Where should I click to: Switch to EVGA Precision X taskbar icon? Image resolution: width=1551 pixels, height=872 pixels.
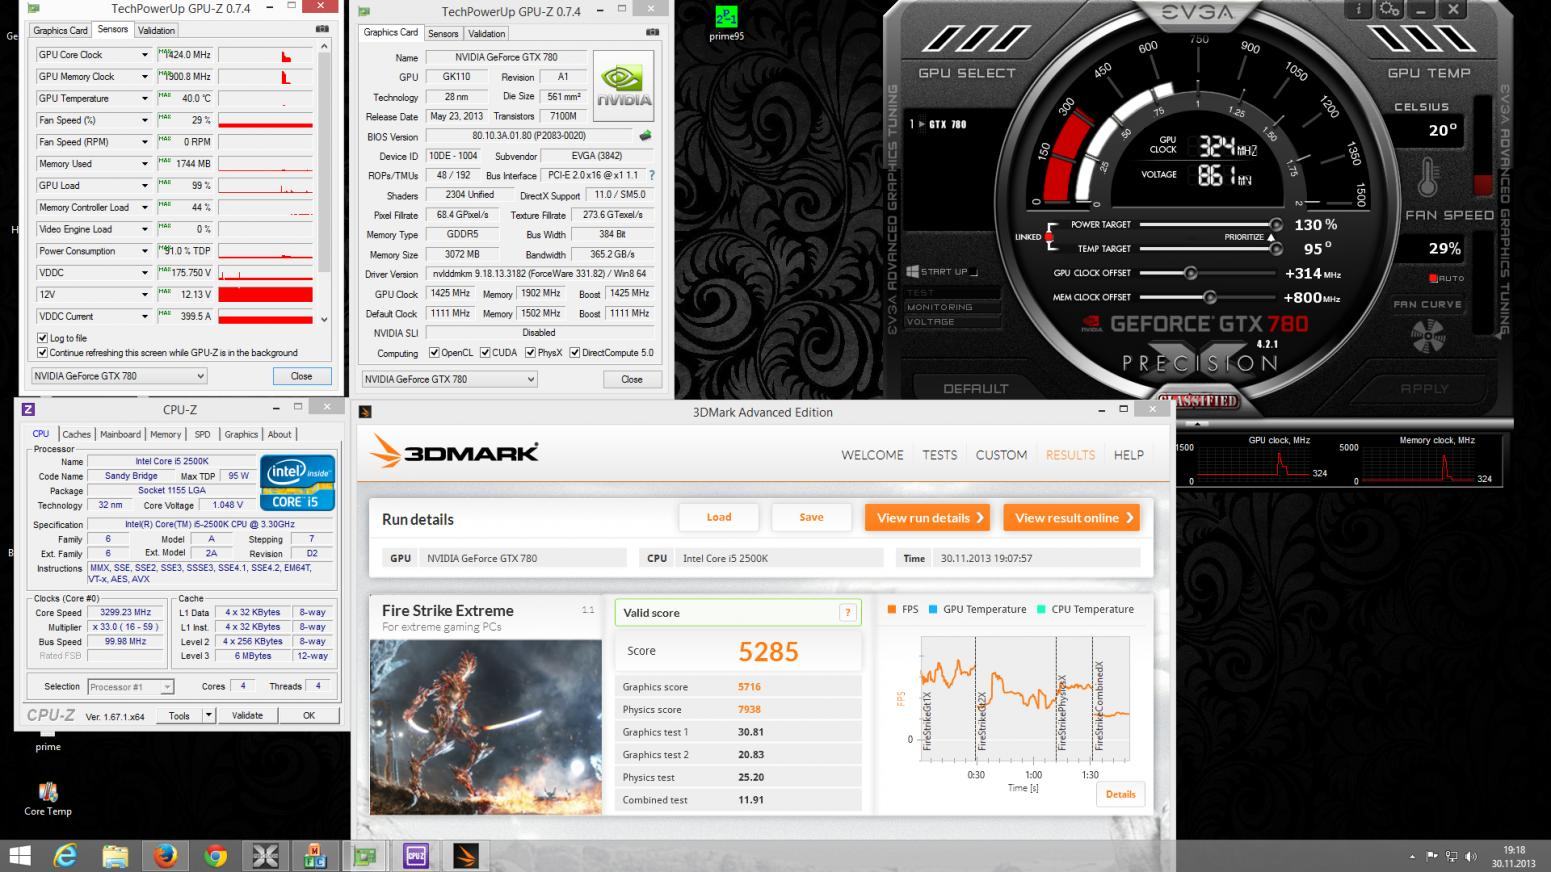(265, 856)
